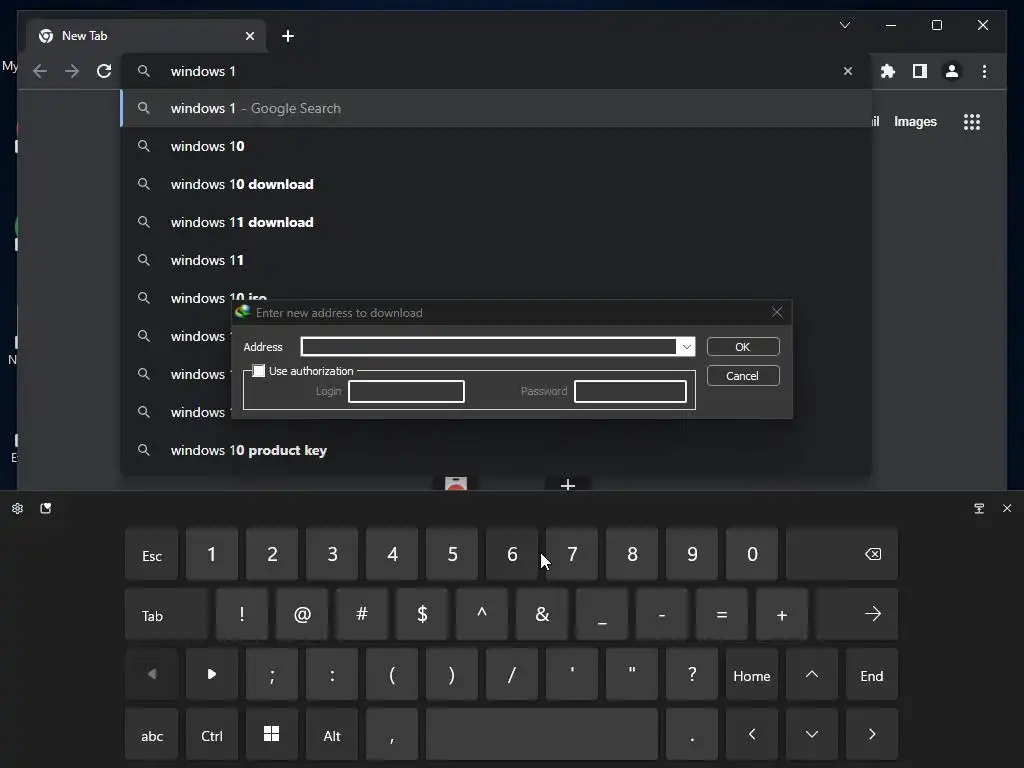Go to the previous symbols page on the keyboard
The height and width of the screenshot is (768, 1024).
click(x=152, y=675)
